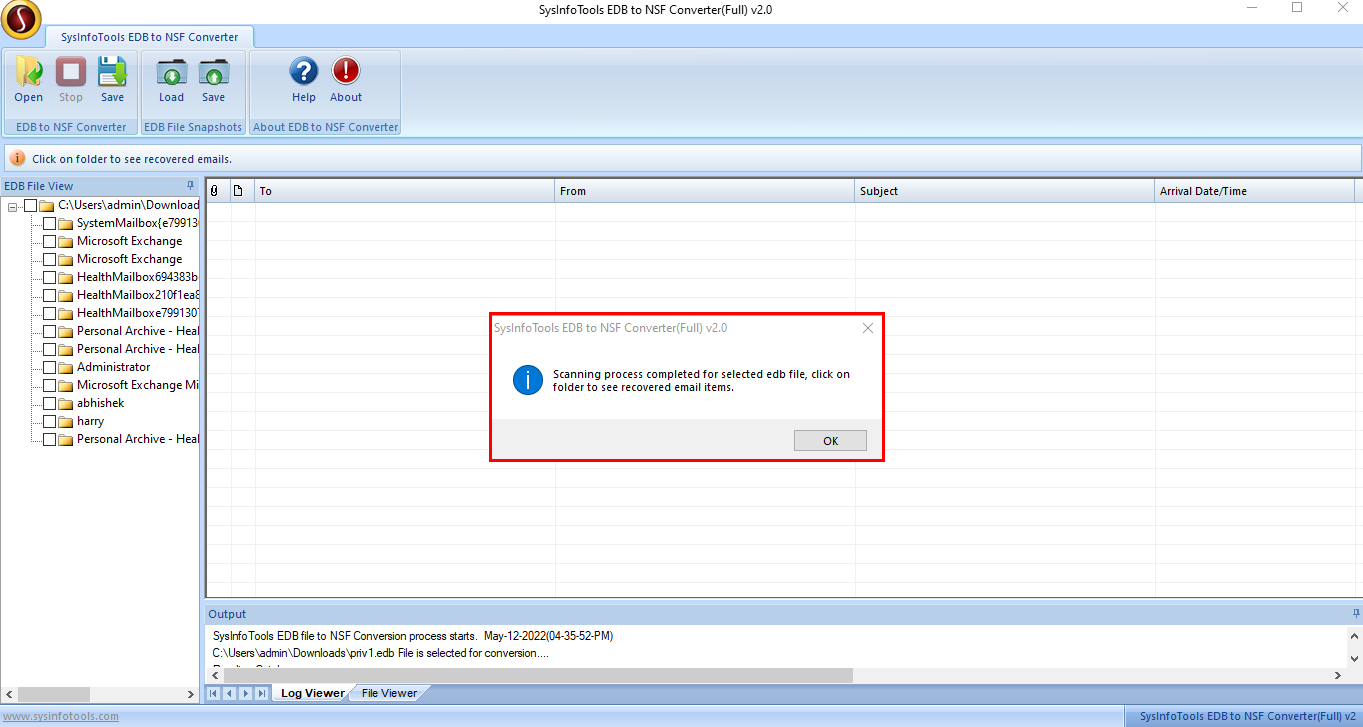
Task: Tick the HealthMailbox210f1ea8 checkbox
Action: coord(50,295)
